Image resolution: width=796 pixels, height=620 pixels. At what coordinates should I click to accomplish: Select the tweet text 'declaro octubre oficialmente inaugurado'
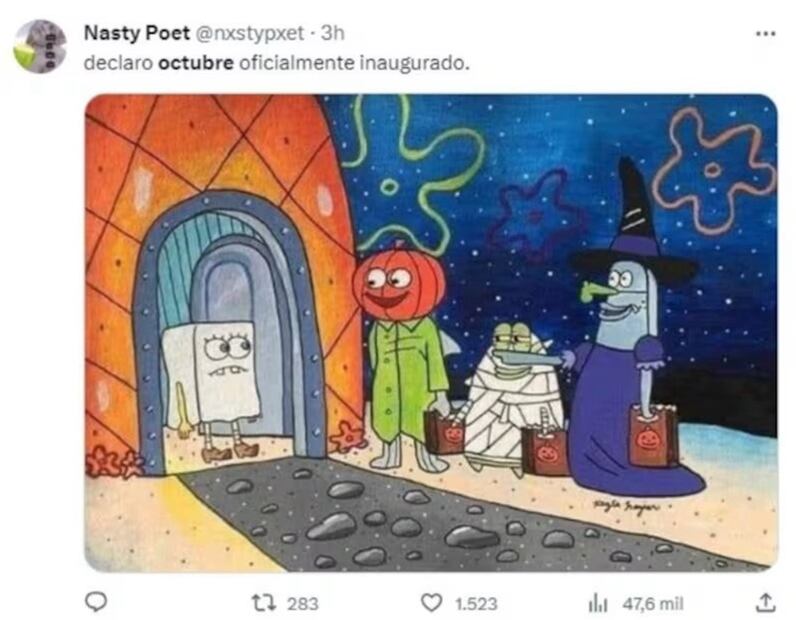coord(277,63)
